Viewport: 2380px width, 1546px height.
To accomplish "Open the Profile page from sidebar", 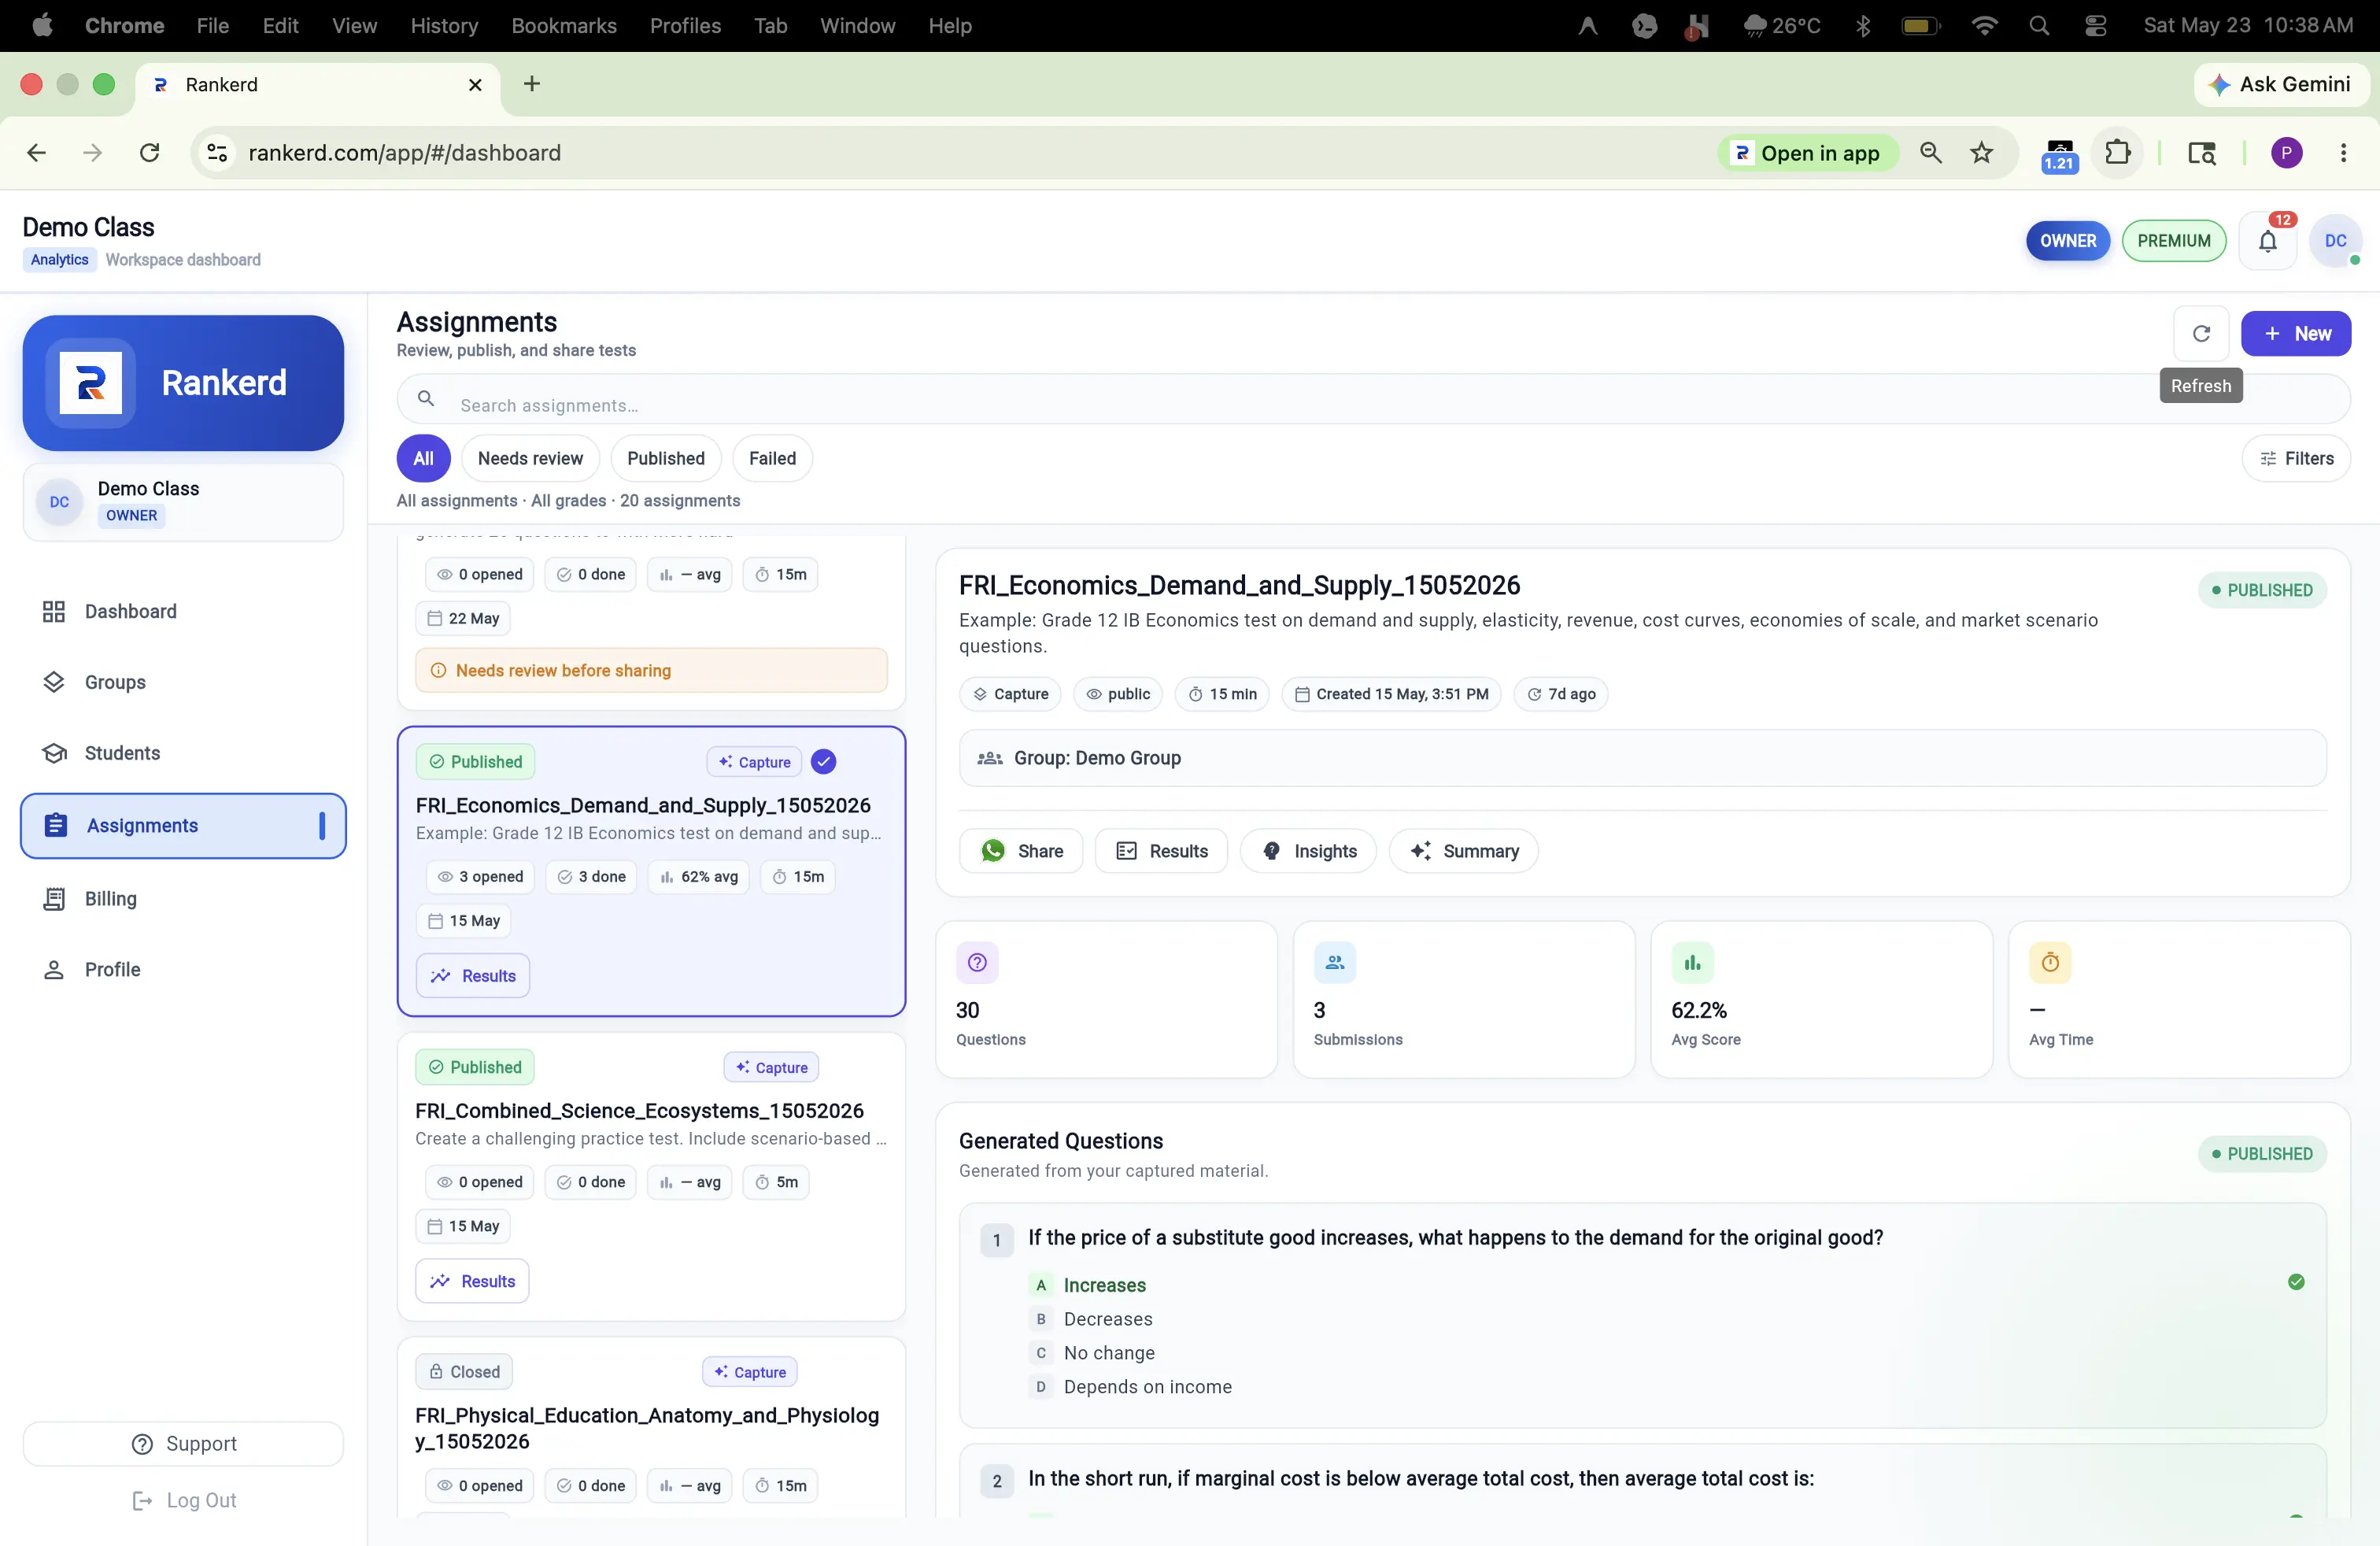I will [183, 970].
